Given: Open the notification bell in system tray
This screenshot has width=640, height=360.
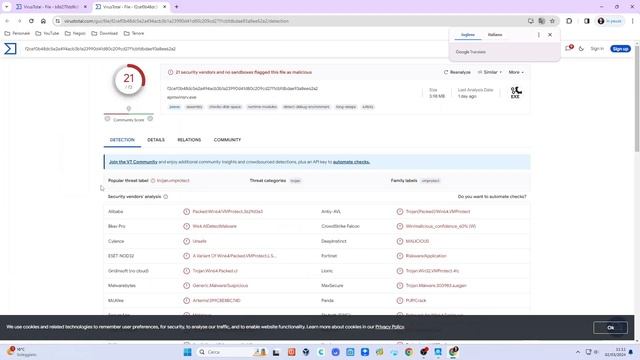Looking at the screenshot, I should pyautogui.click(x=631, y=352).
